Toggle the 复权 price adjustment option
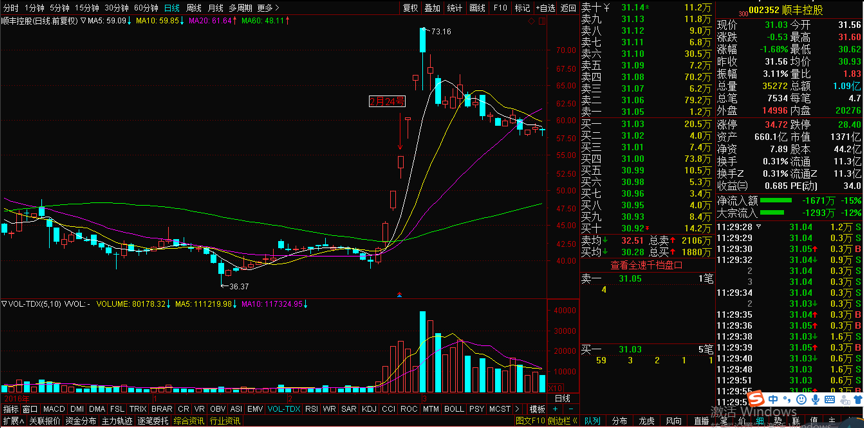 click(410, 8)
